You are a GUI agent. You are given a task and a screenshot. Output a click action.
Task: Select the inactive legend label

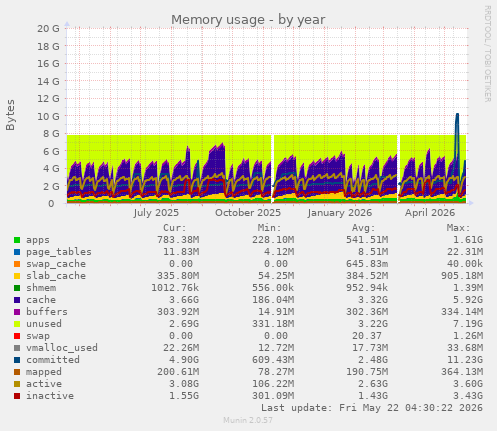(50, 396)
